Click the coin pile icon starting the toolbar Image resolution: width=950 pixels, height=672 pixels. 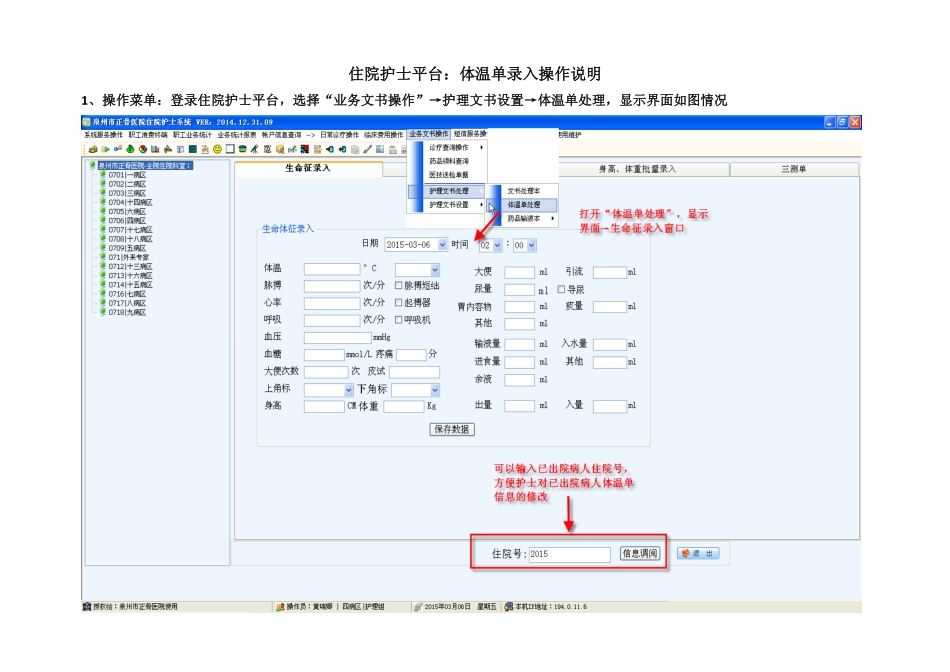point(93,149)
